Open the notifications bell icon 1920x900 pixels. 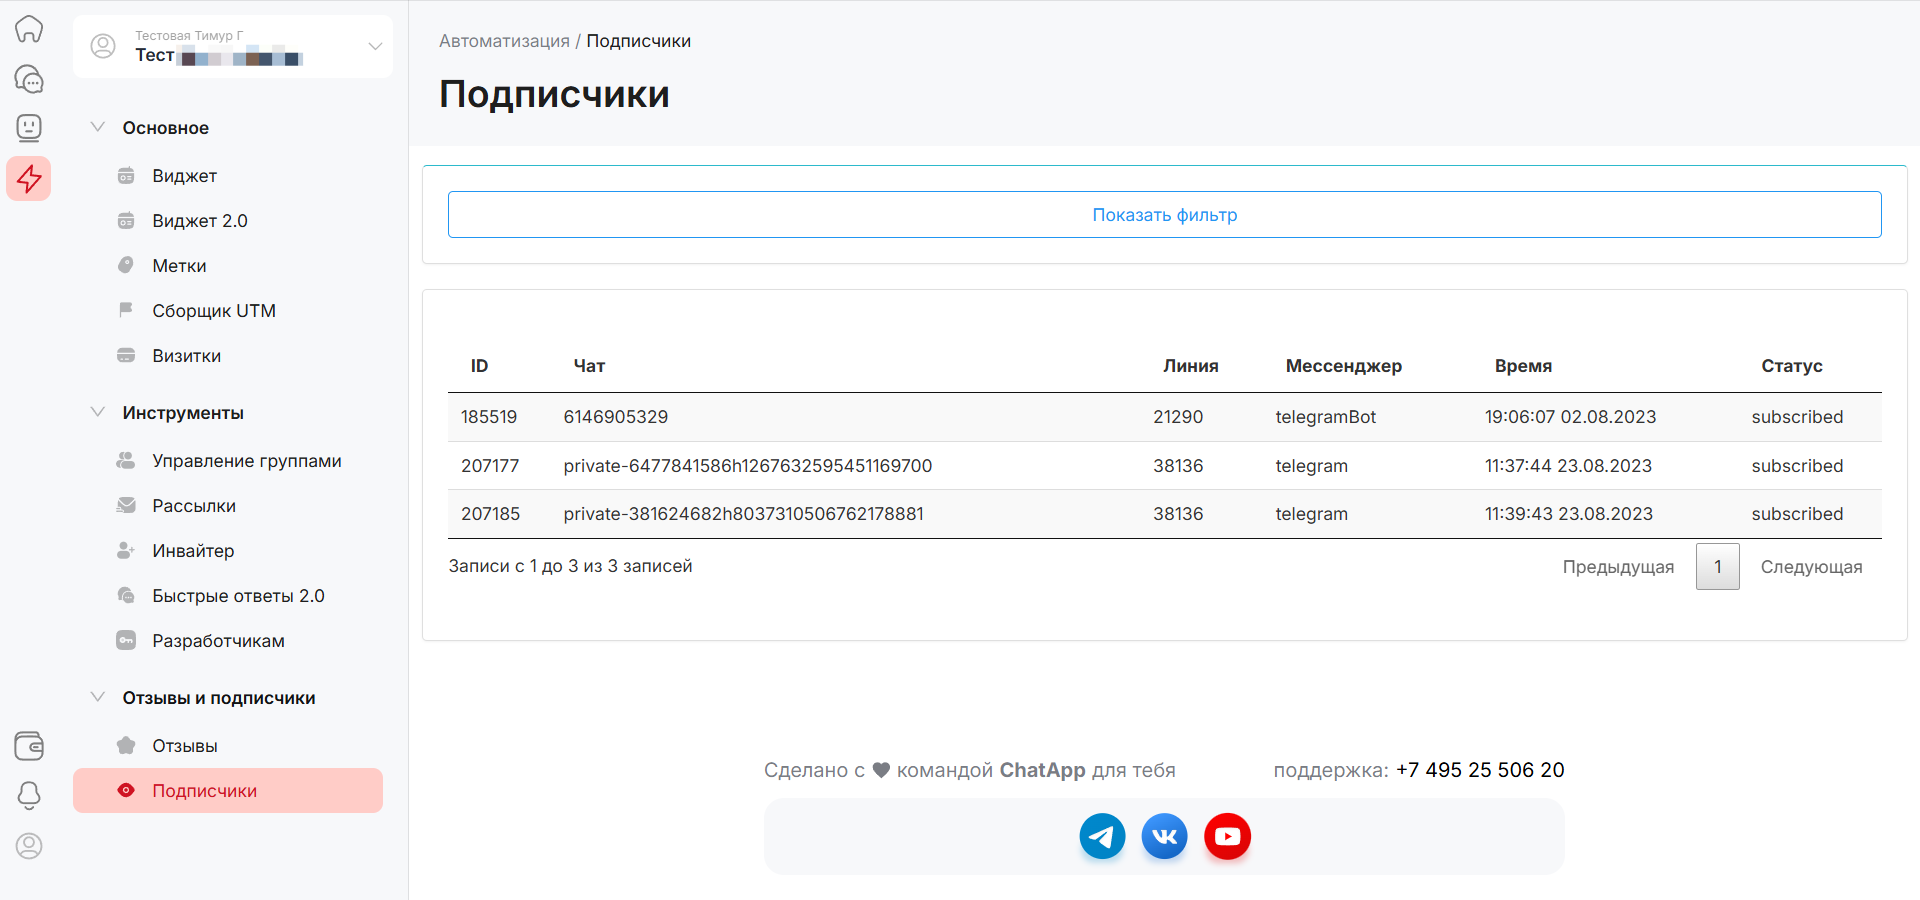(29, 796)
